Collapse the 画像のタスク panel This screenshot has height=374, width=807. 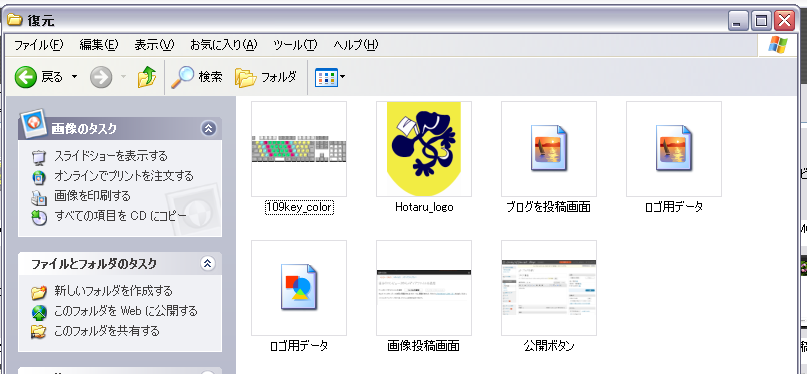point(208,128)
